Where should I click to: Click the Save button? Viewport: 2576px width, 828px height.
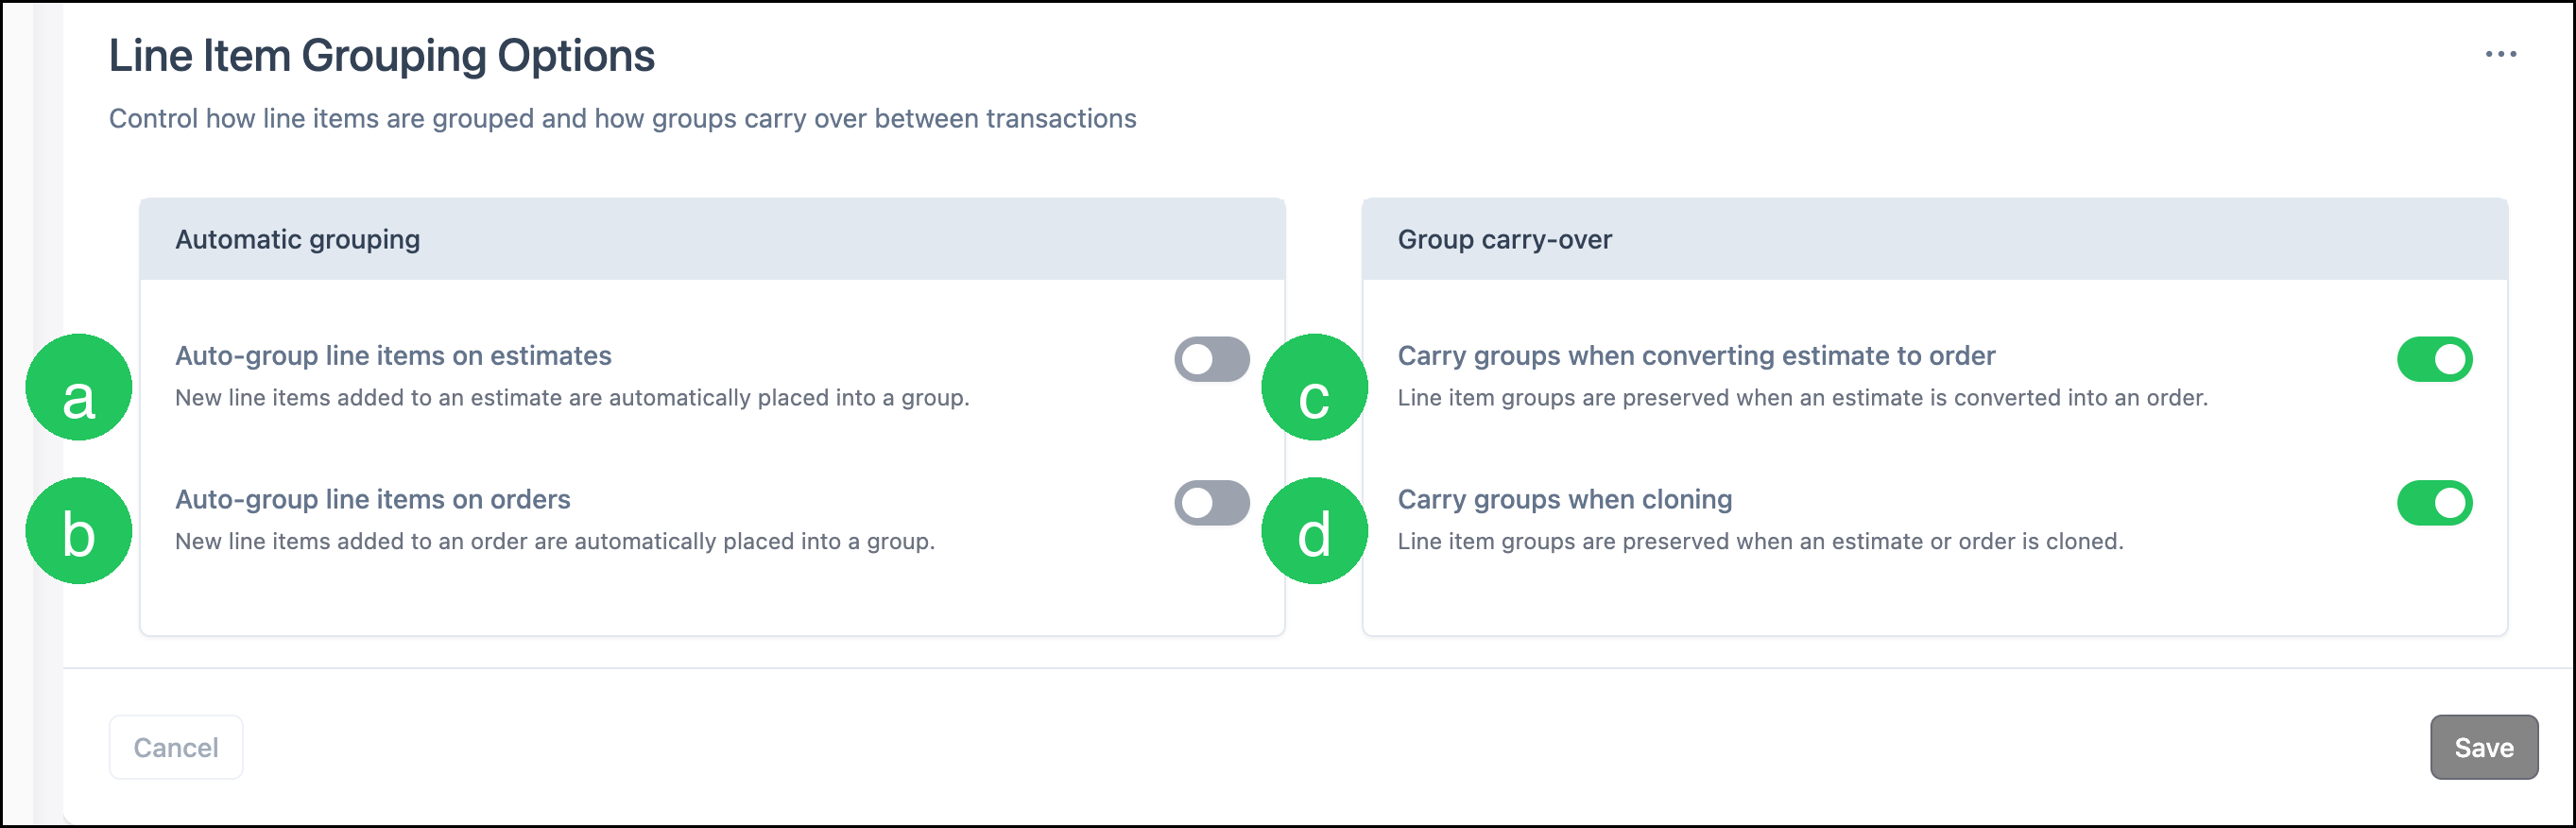(x=2484, y=747)
